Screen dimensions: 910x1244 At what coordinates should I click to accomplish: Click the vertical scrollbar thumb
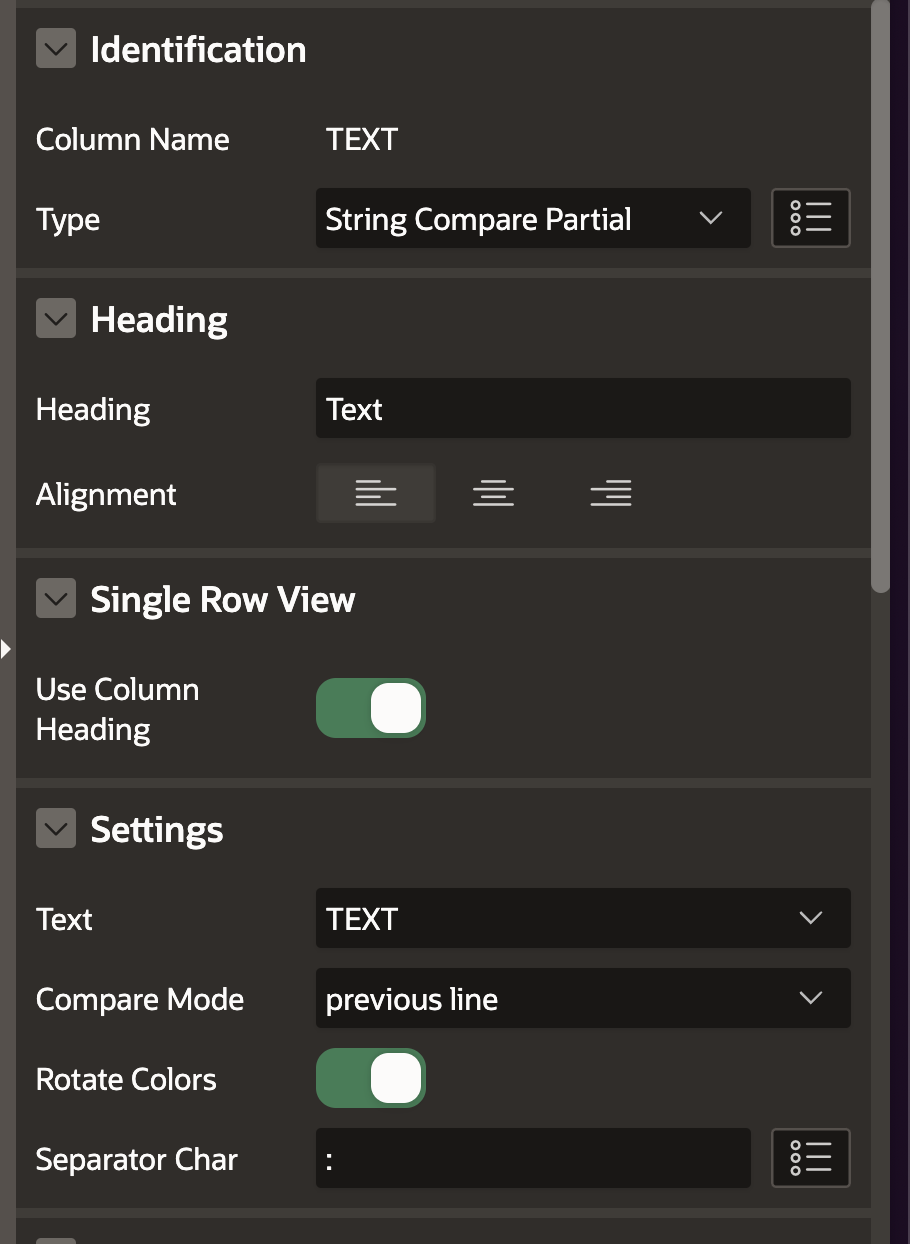click(x=880, y=300)
